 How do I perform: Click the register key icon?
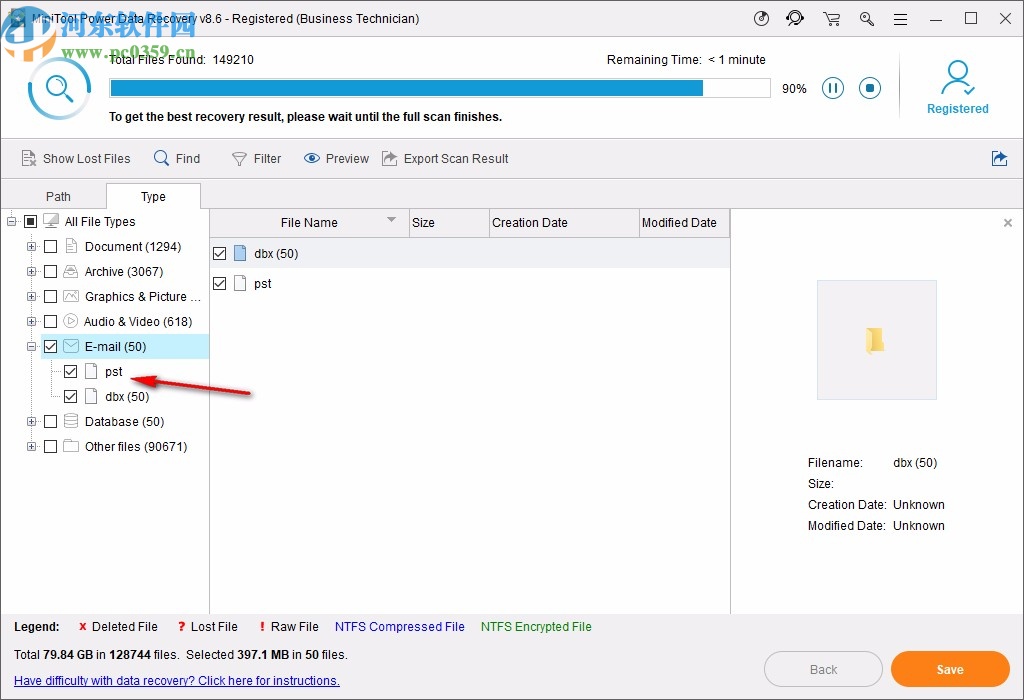867,19
